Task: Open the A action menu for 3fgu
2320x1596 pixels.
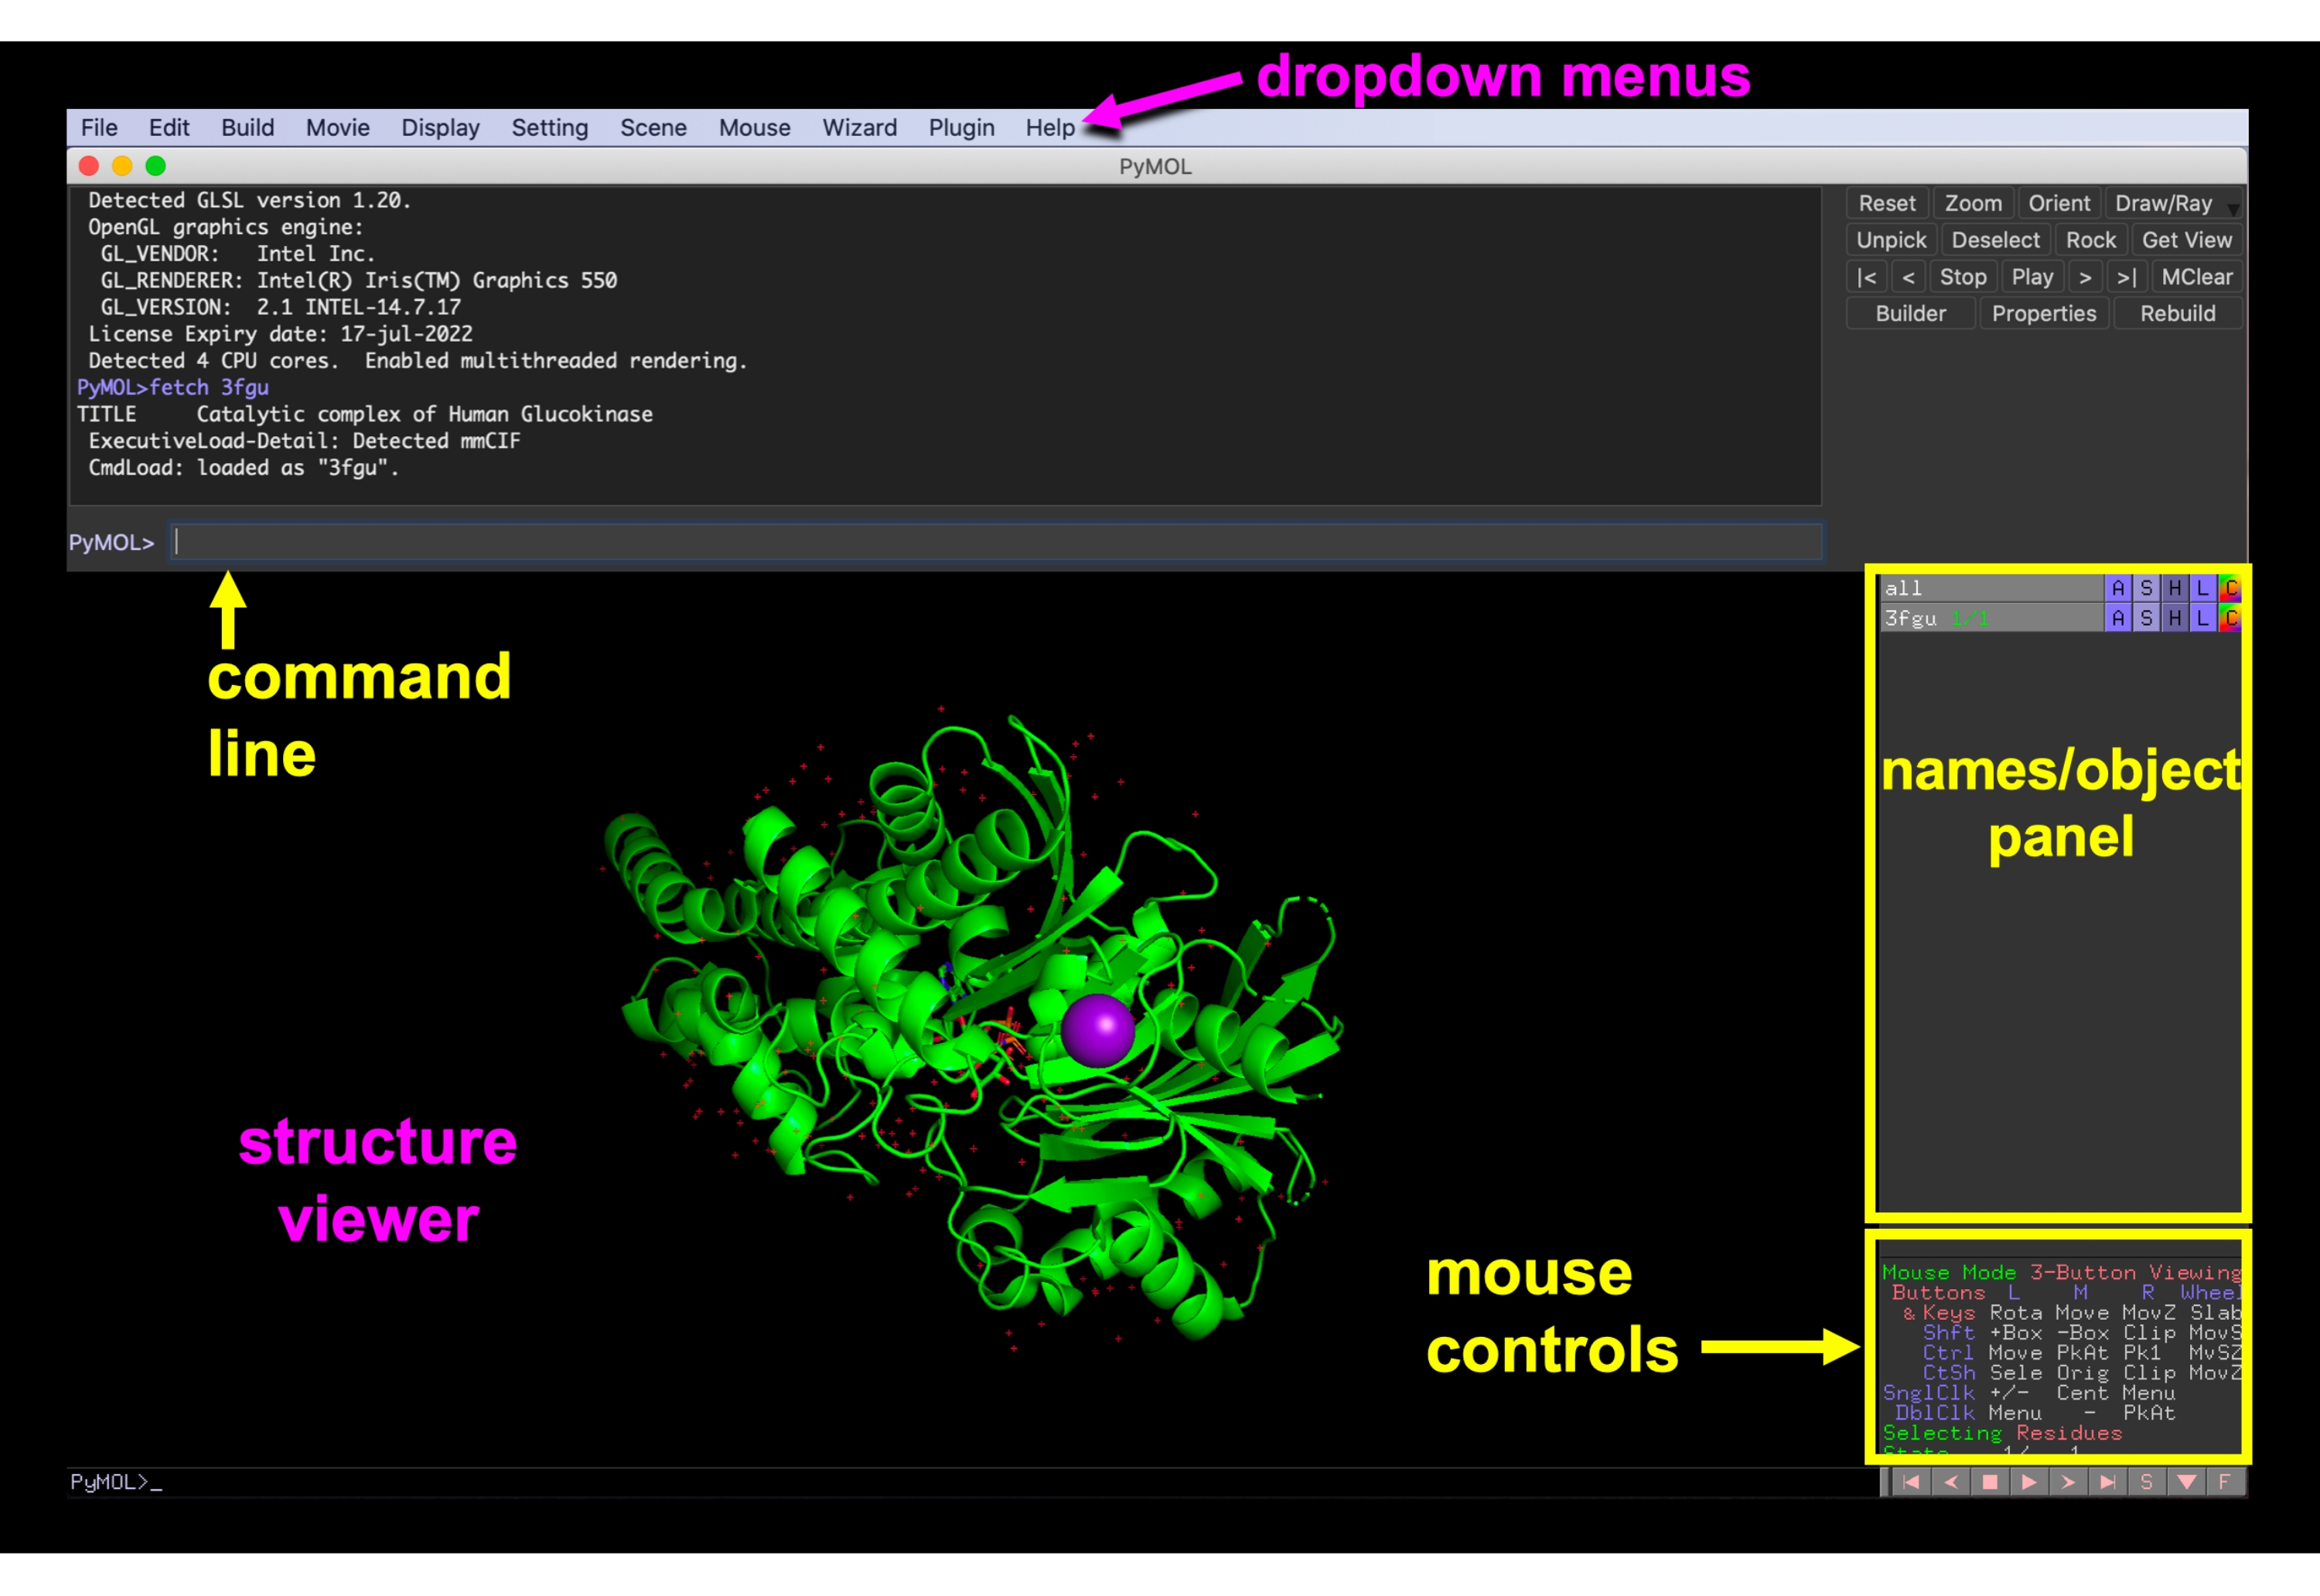Action: click(x=2118, y=619)
